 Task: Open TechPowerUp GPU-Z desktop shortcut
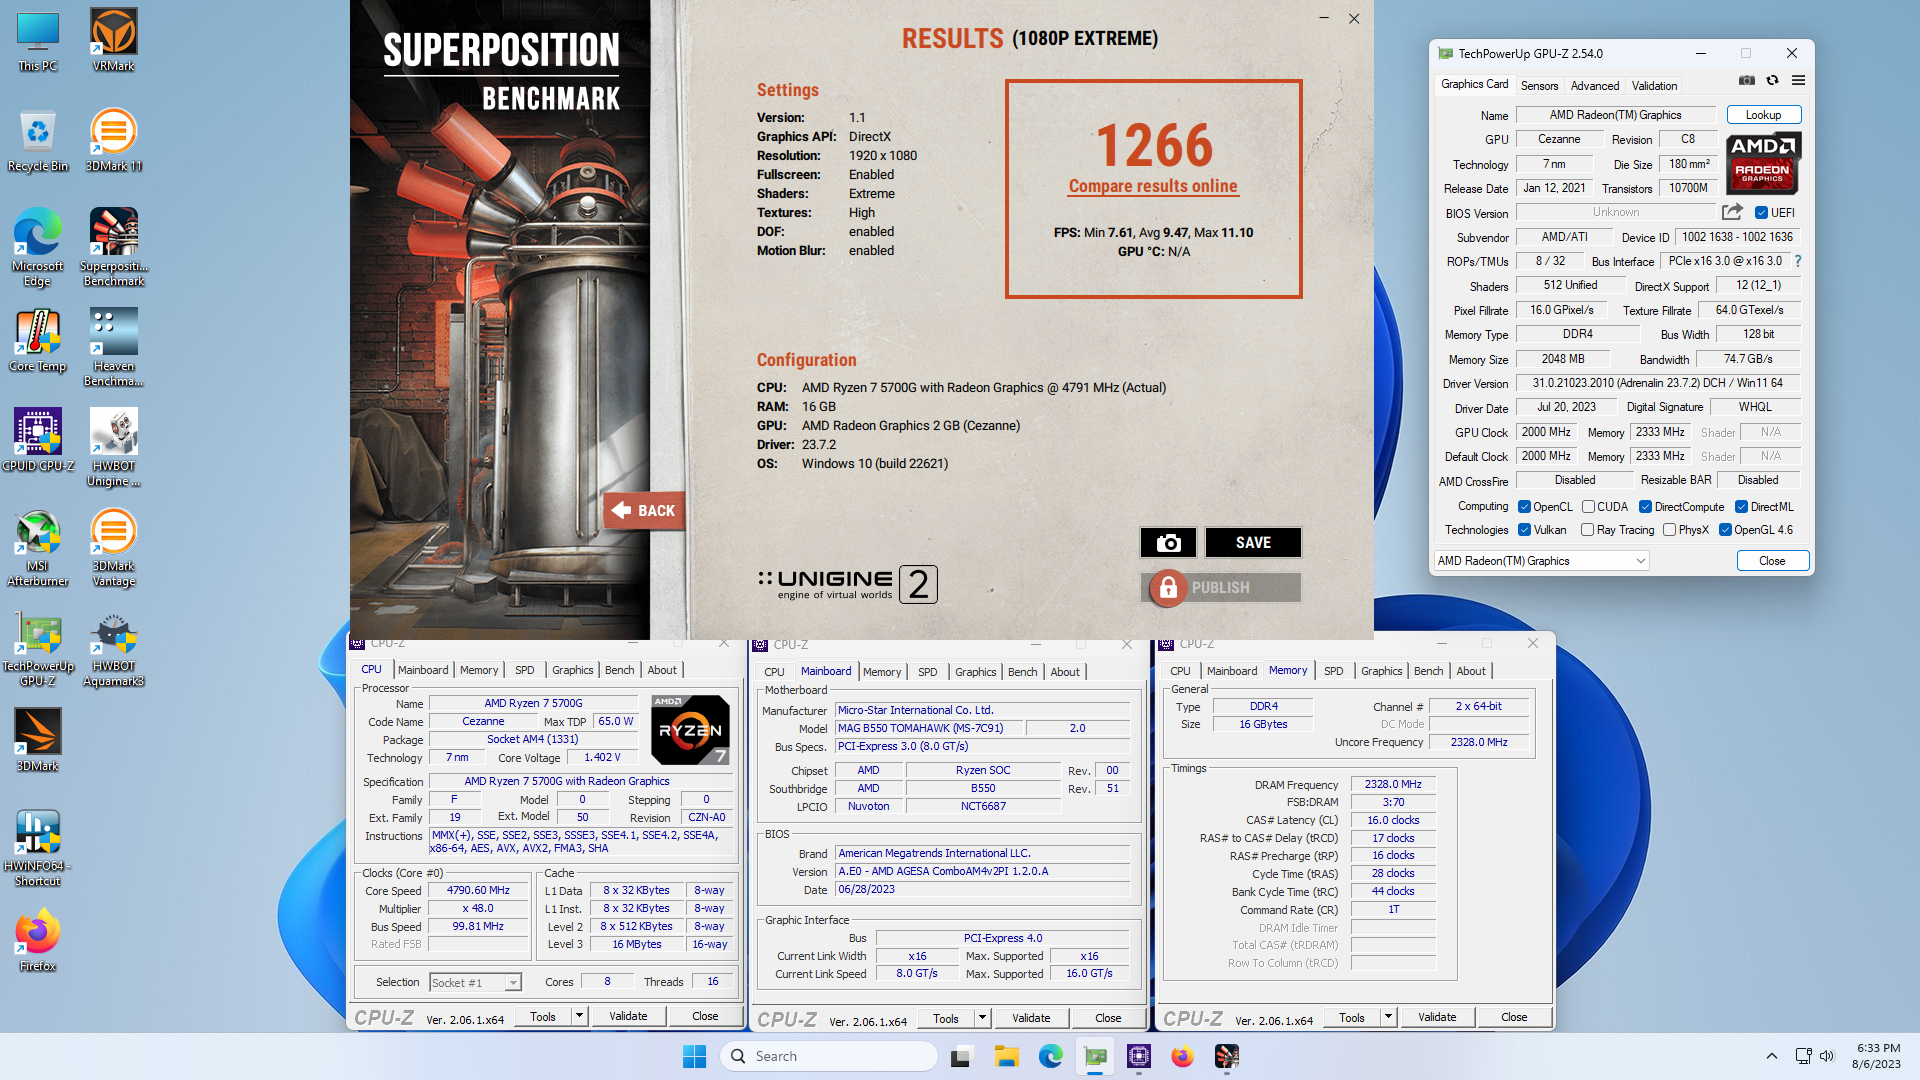[x=38, y=647]
